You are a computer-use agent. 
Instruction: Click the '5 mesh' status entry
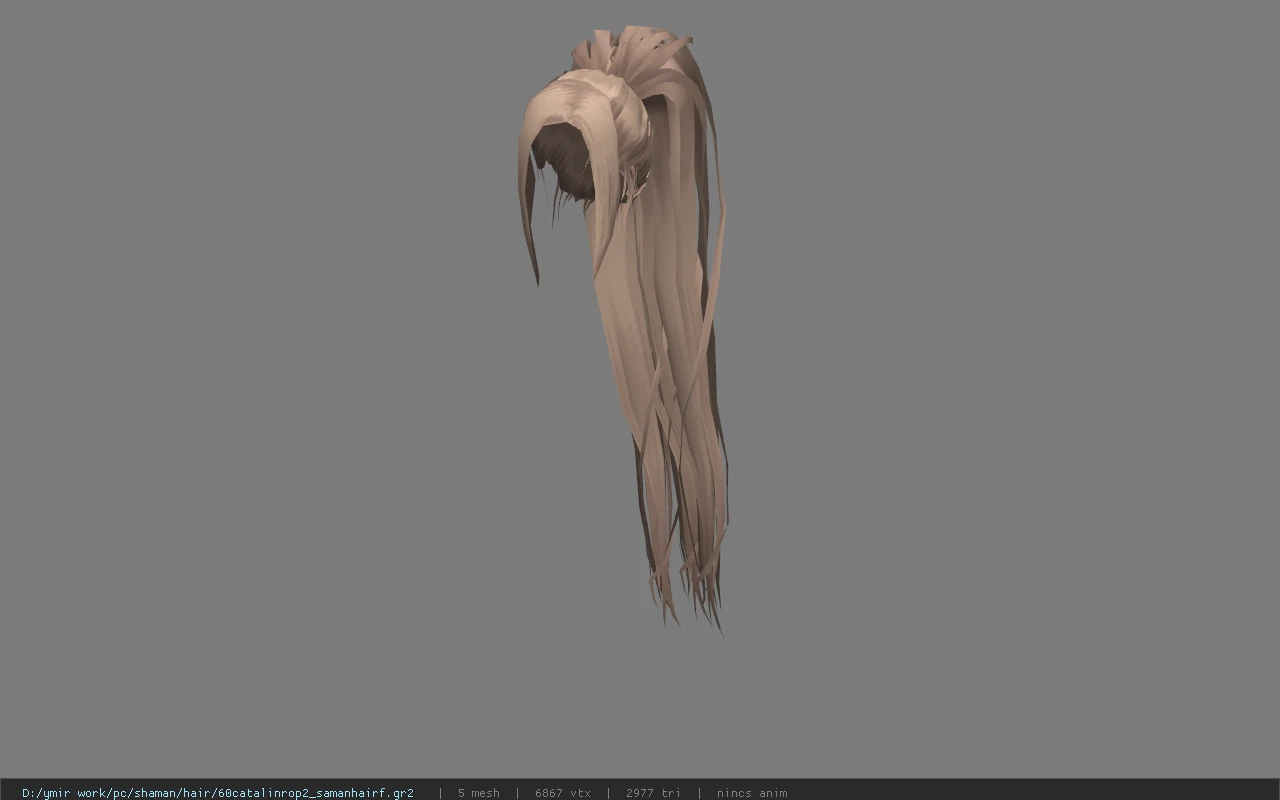(479, 793)
